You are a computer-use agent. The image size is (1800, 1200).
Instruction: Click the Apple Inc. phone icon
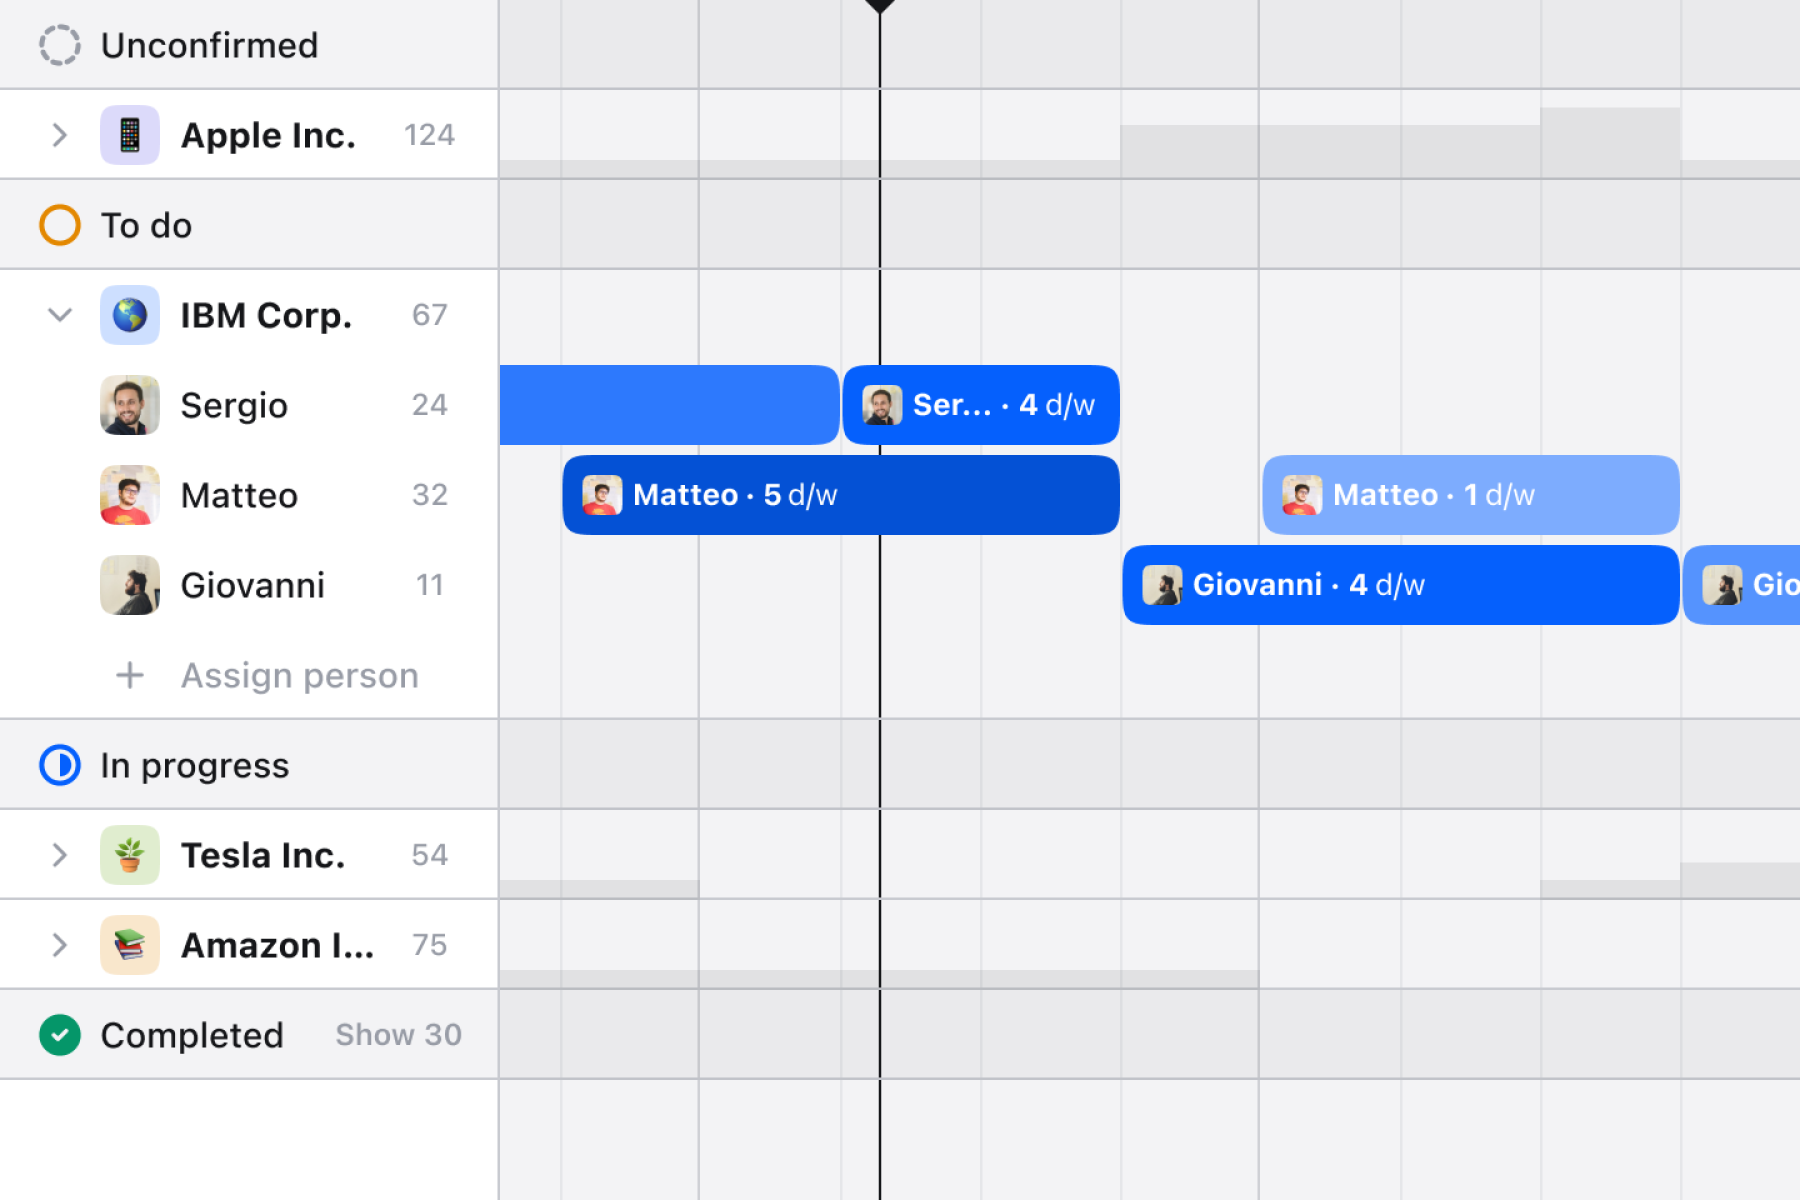pos(130,135)
